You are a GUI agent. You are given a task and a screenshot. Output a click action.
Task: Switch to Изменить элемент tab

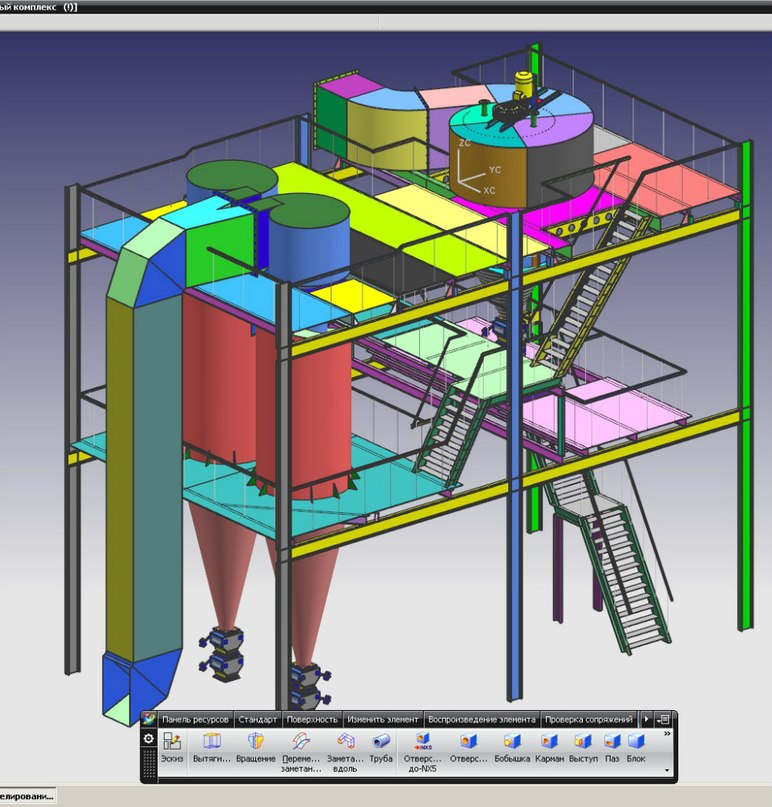pyautogui.click(x=382, y=720)
